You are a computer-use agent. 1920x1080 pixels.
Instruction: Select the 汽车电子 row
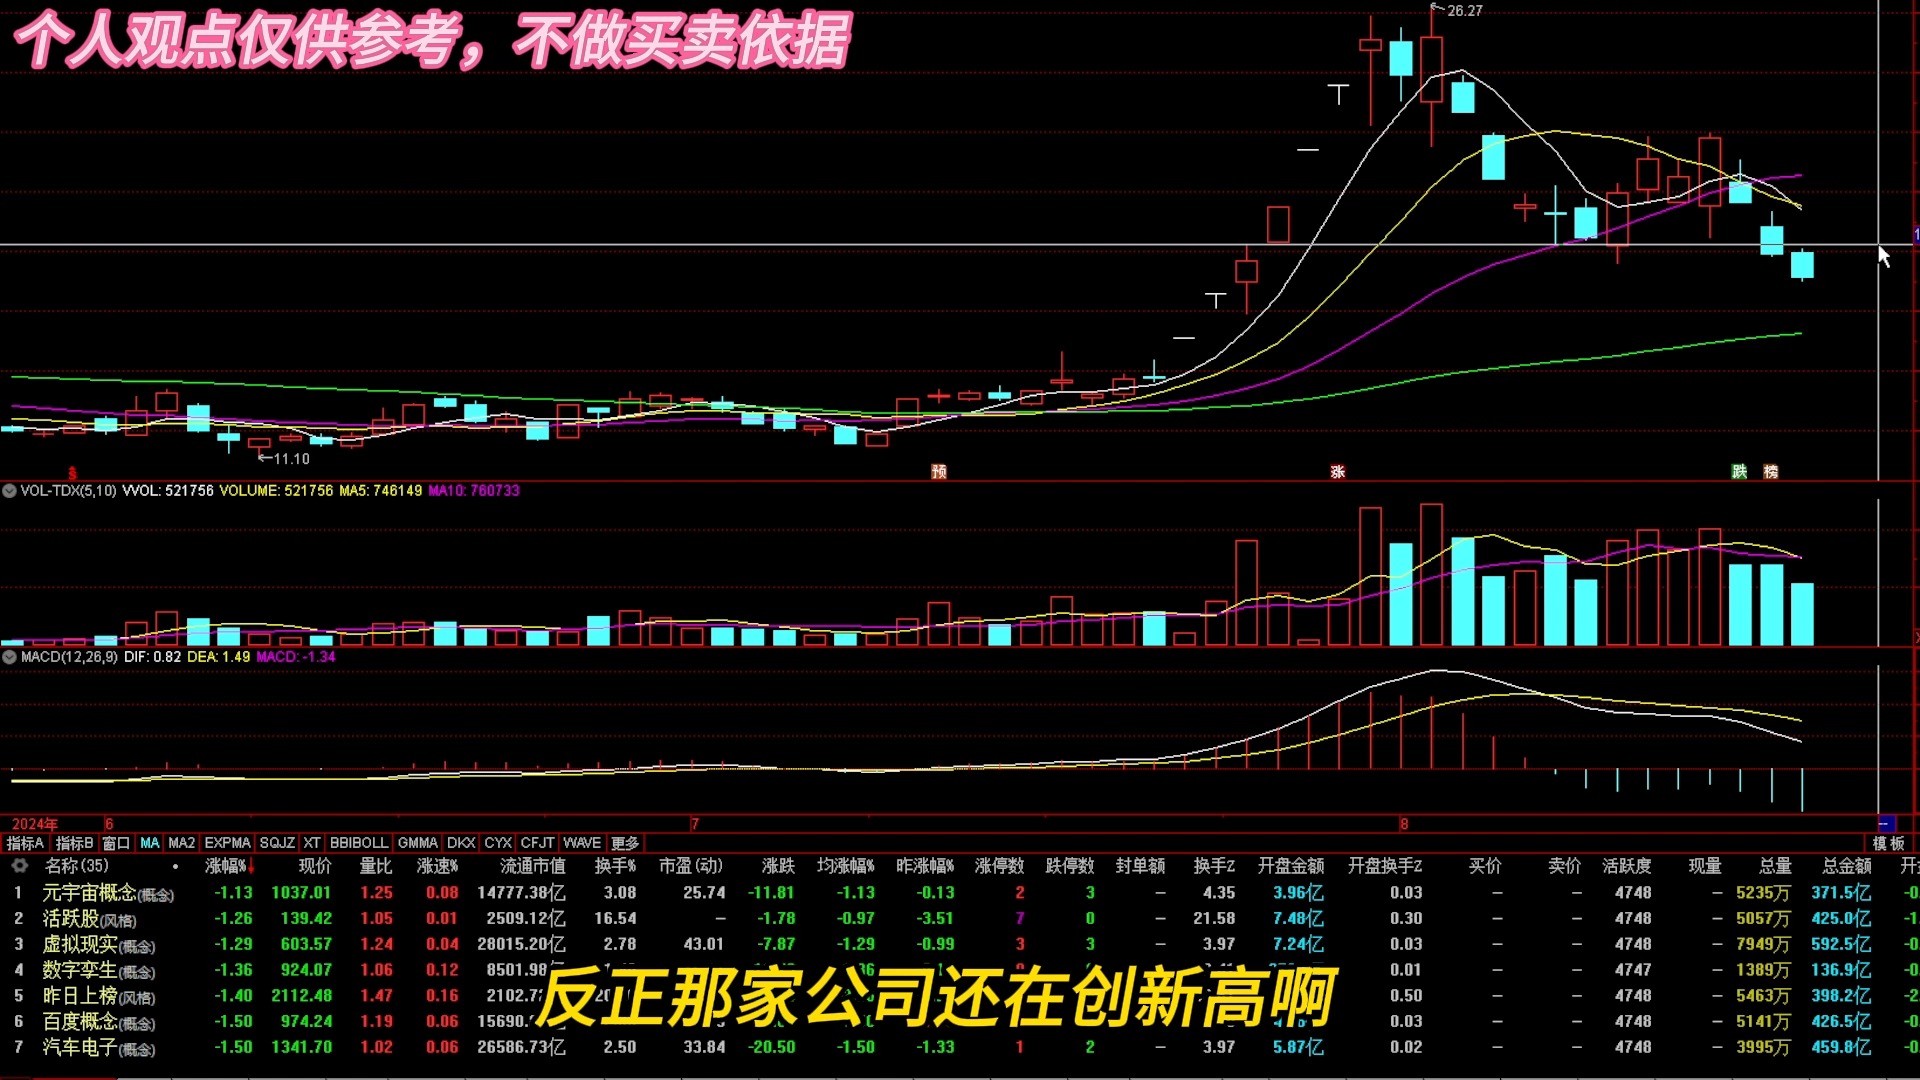960,1047
